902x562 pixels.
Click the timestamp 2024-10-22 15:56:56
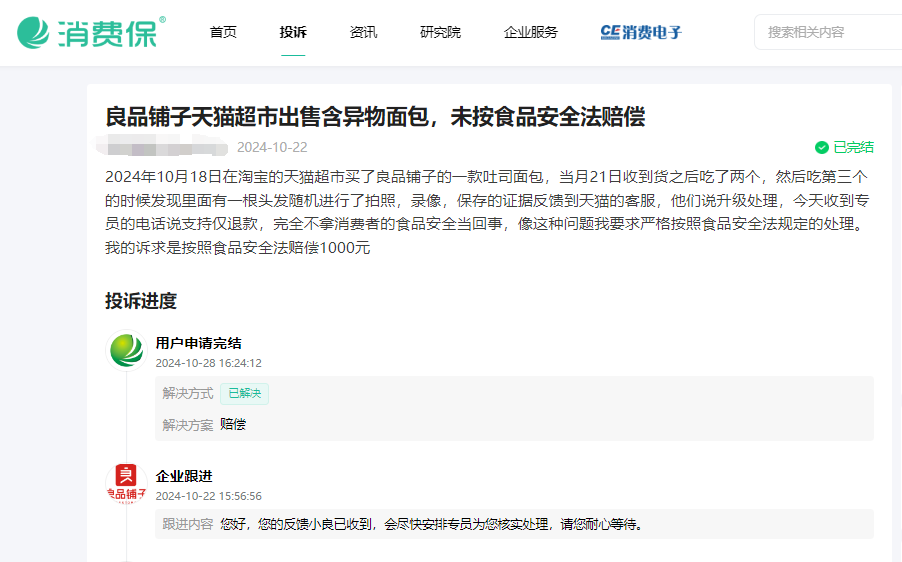(x=208, y=496)
